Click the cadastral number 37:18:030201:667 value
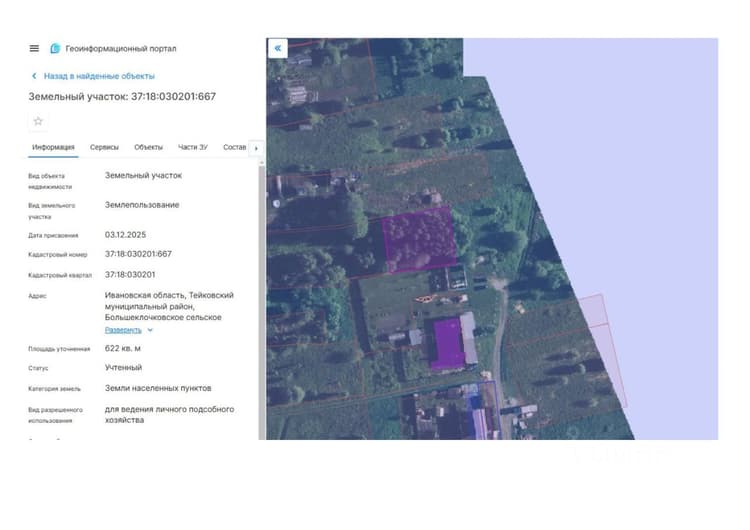This screenshot has width=750, height=530. click(138, 254)
